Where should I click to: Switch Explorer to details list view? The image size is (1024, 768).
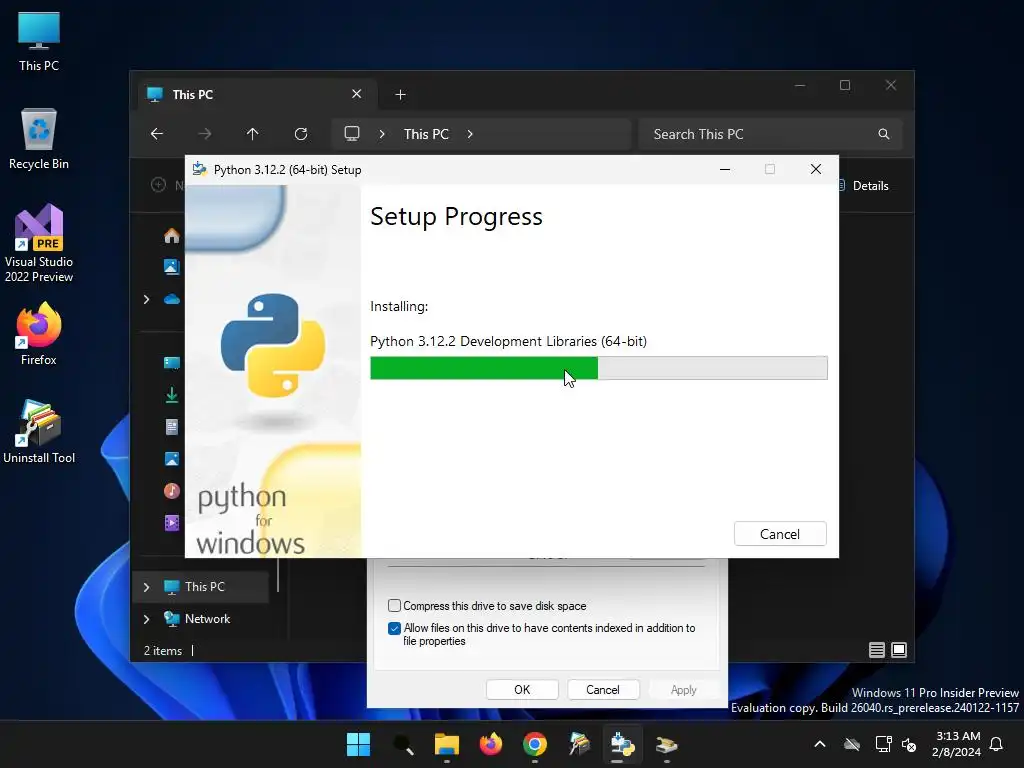877,650
